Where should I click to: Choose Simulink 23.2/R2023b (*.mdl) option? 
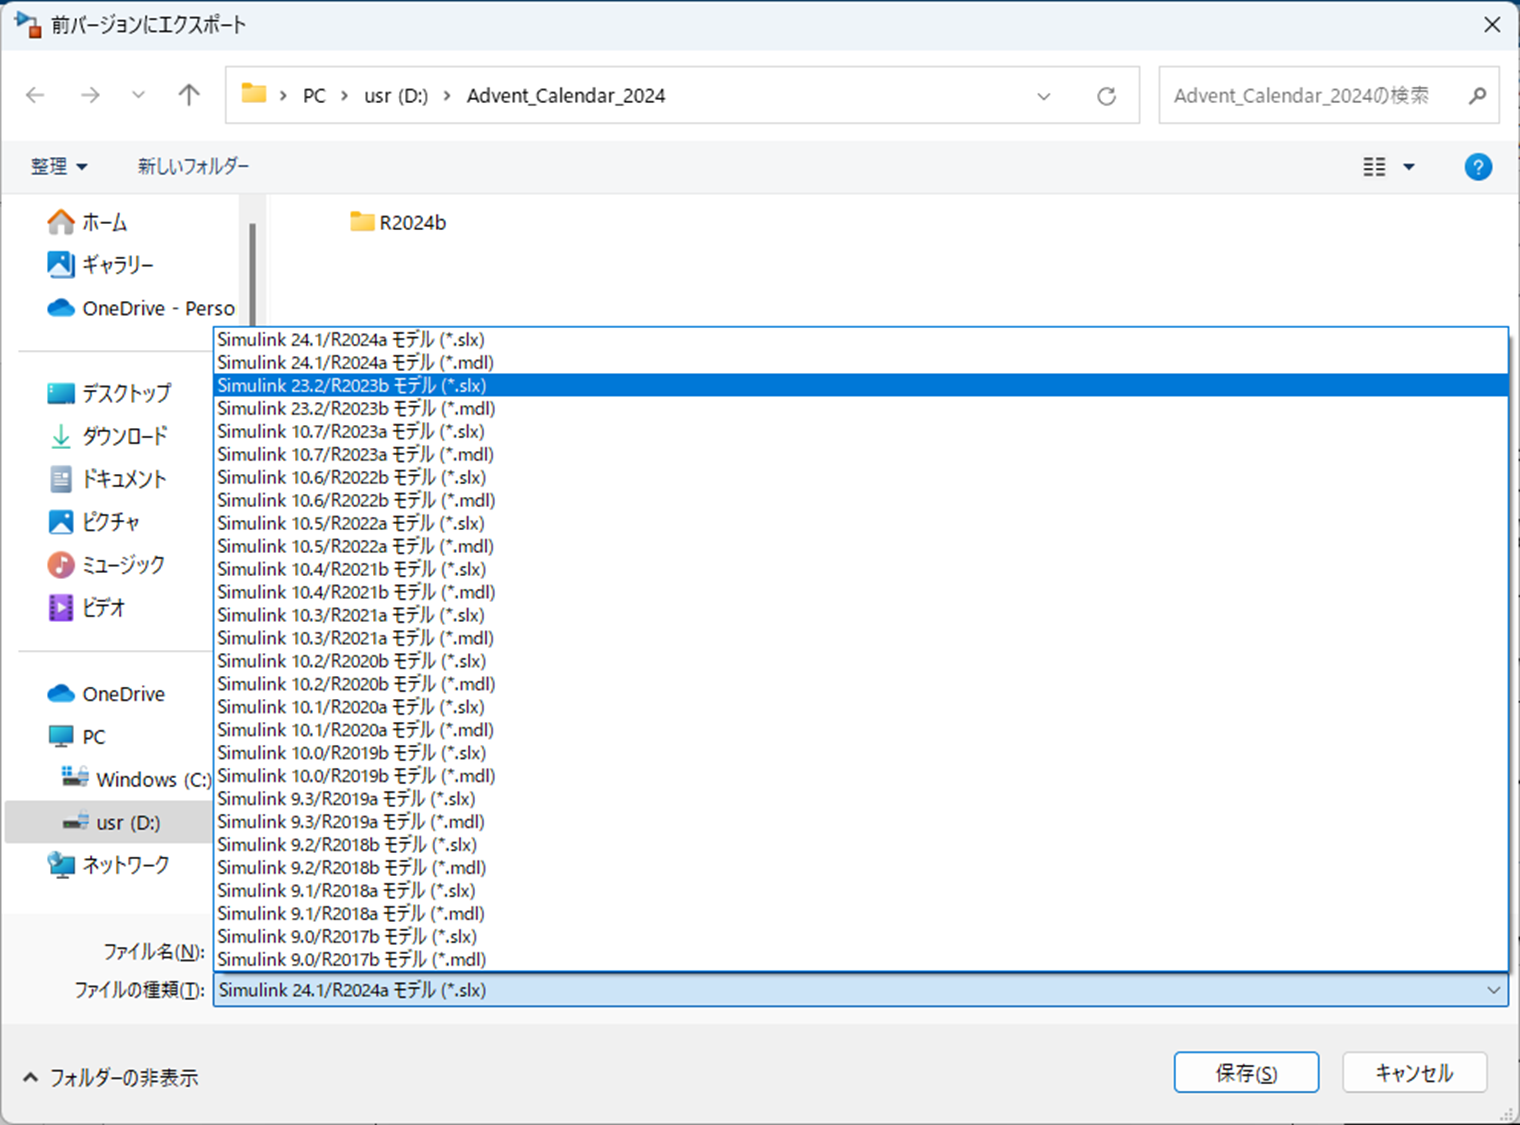(861, 408)
